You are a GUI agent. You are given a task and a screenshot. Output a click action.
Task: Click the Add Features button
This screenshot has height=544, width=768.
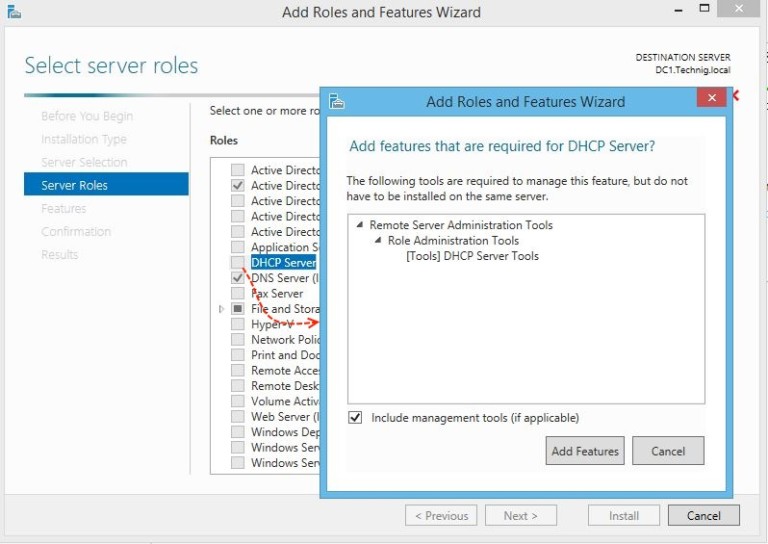(585, 451)
